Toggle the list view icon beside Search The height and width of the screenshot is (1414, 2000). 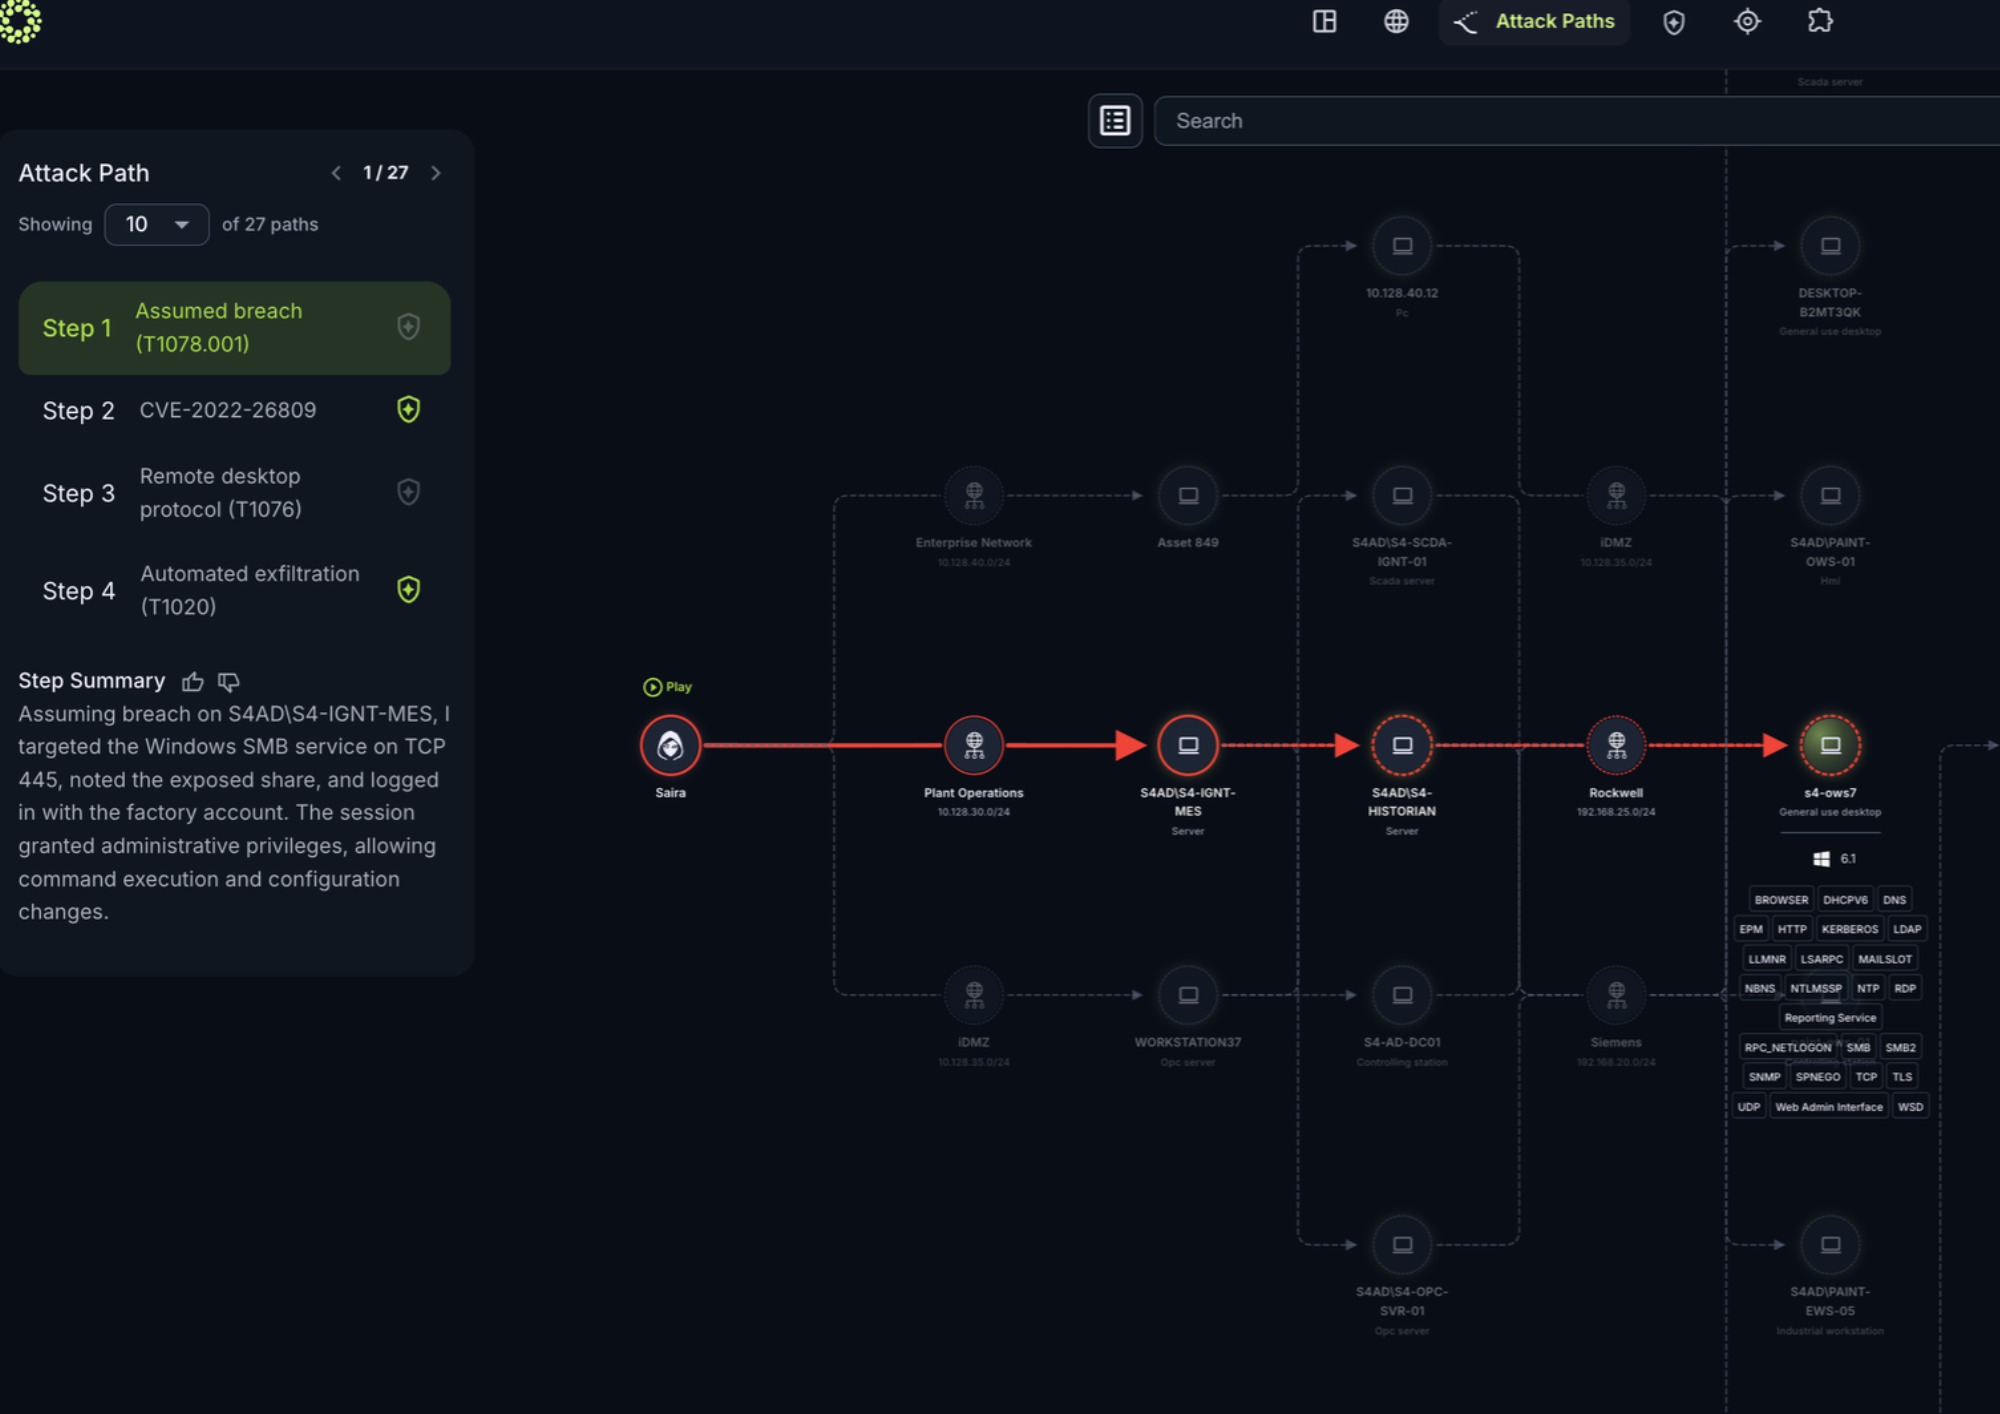coord(1115,121)
